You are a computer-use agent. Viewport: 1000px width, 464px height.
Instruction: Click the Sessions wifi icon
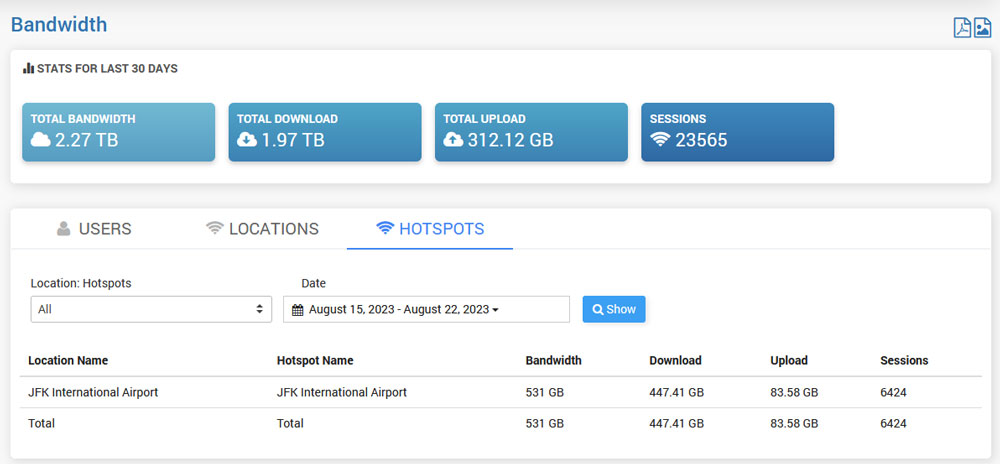pos(660,140)
